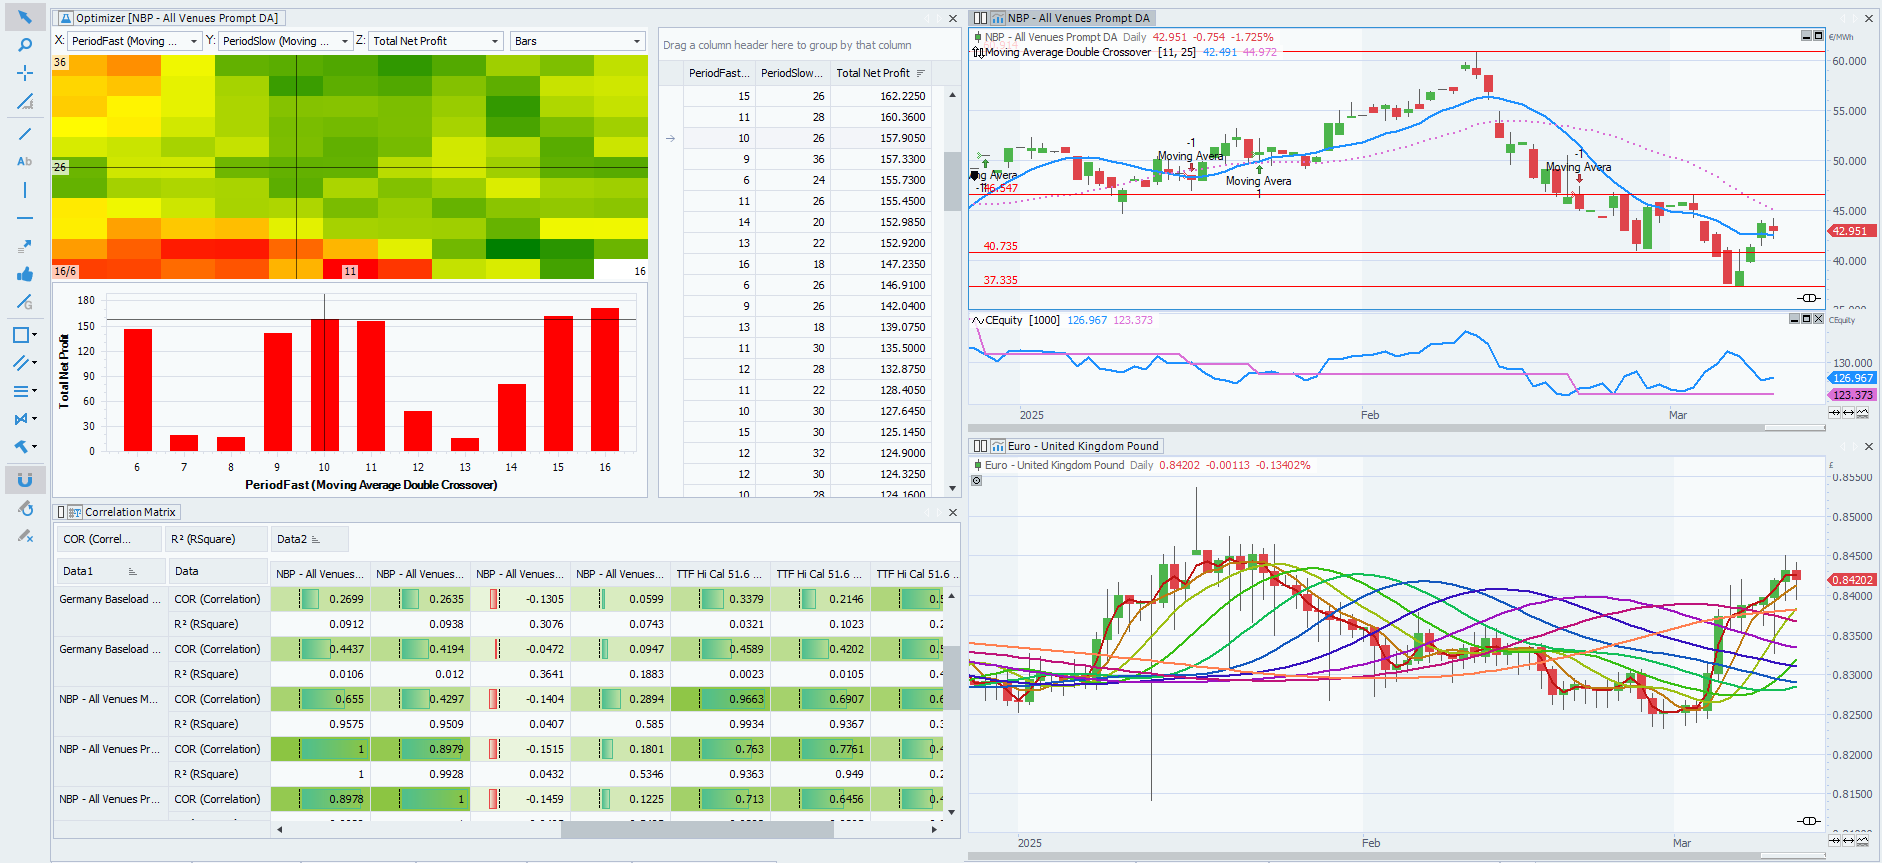The height and width of the screenshot is (863, 1882).
Task: Select the Euro - United Kingdom Pound tab
Action: 1082,446
